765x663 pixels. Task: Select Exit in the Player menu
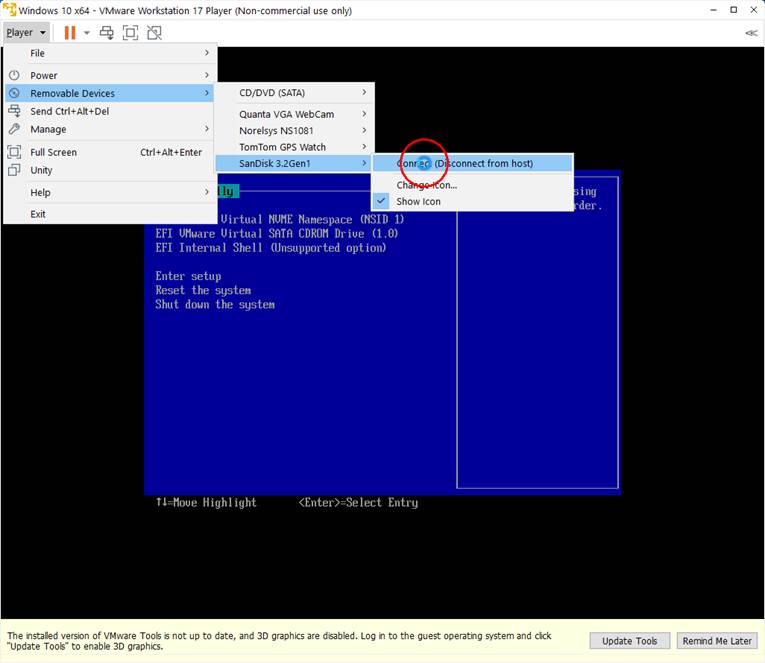pos(38,214)
